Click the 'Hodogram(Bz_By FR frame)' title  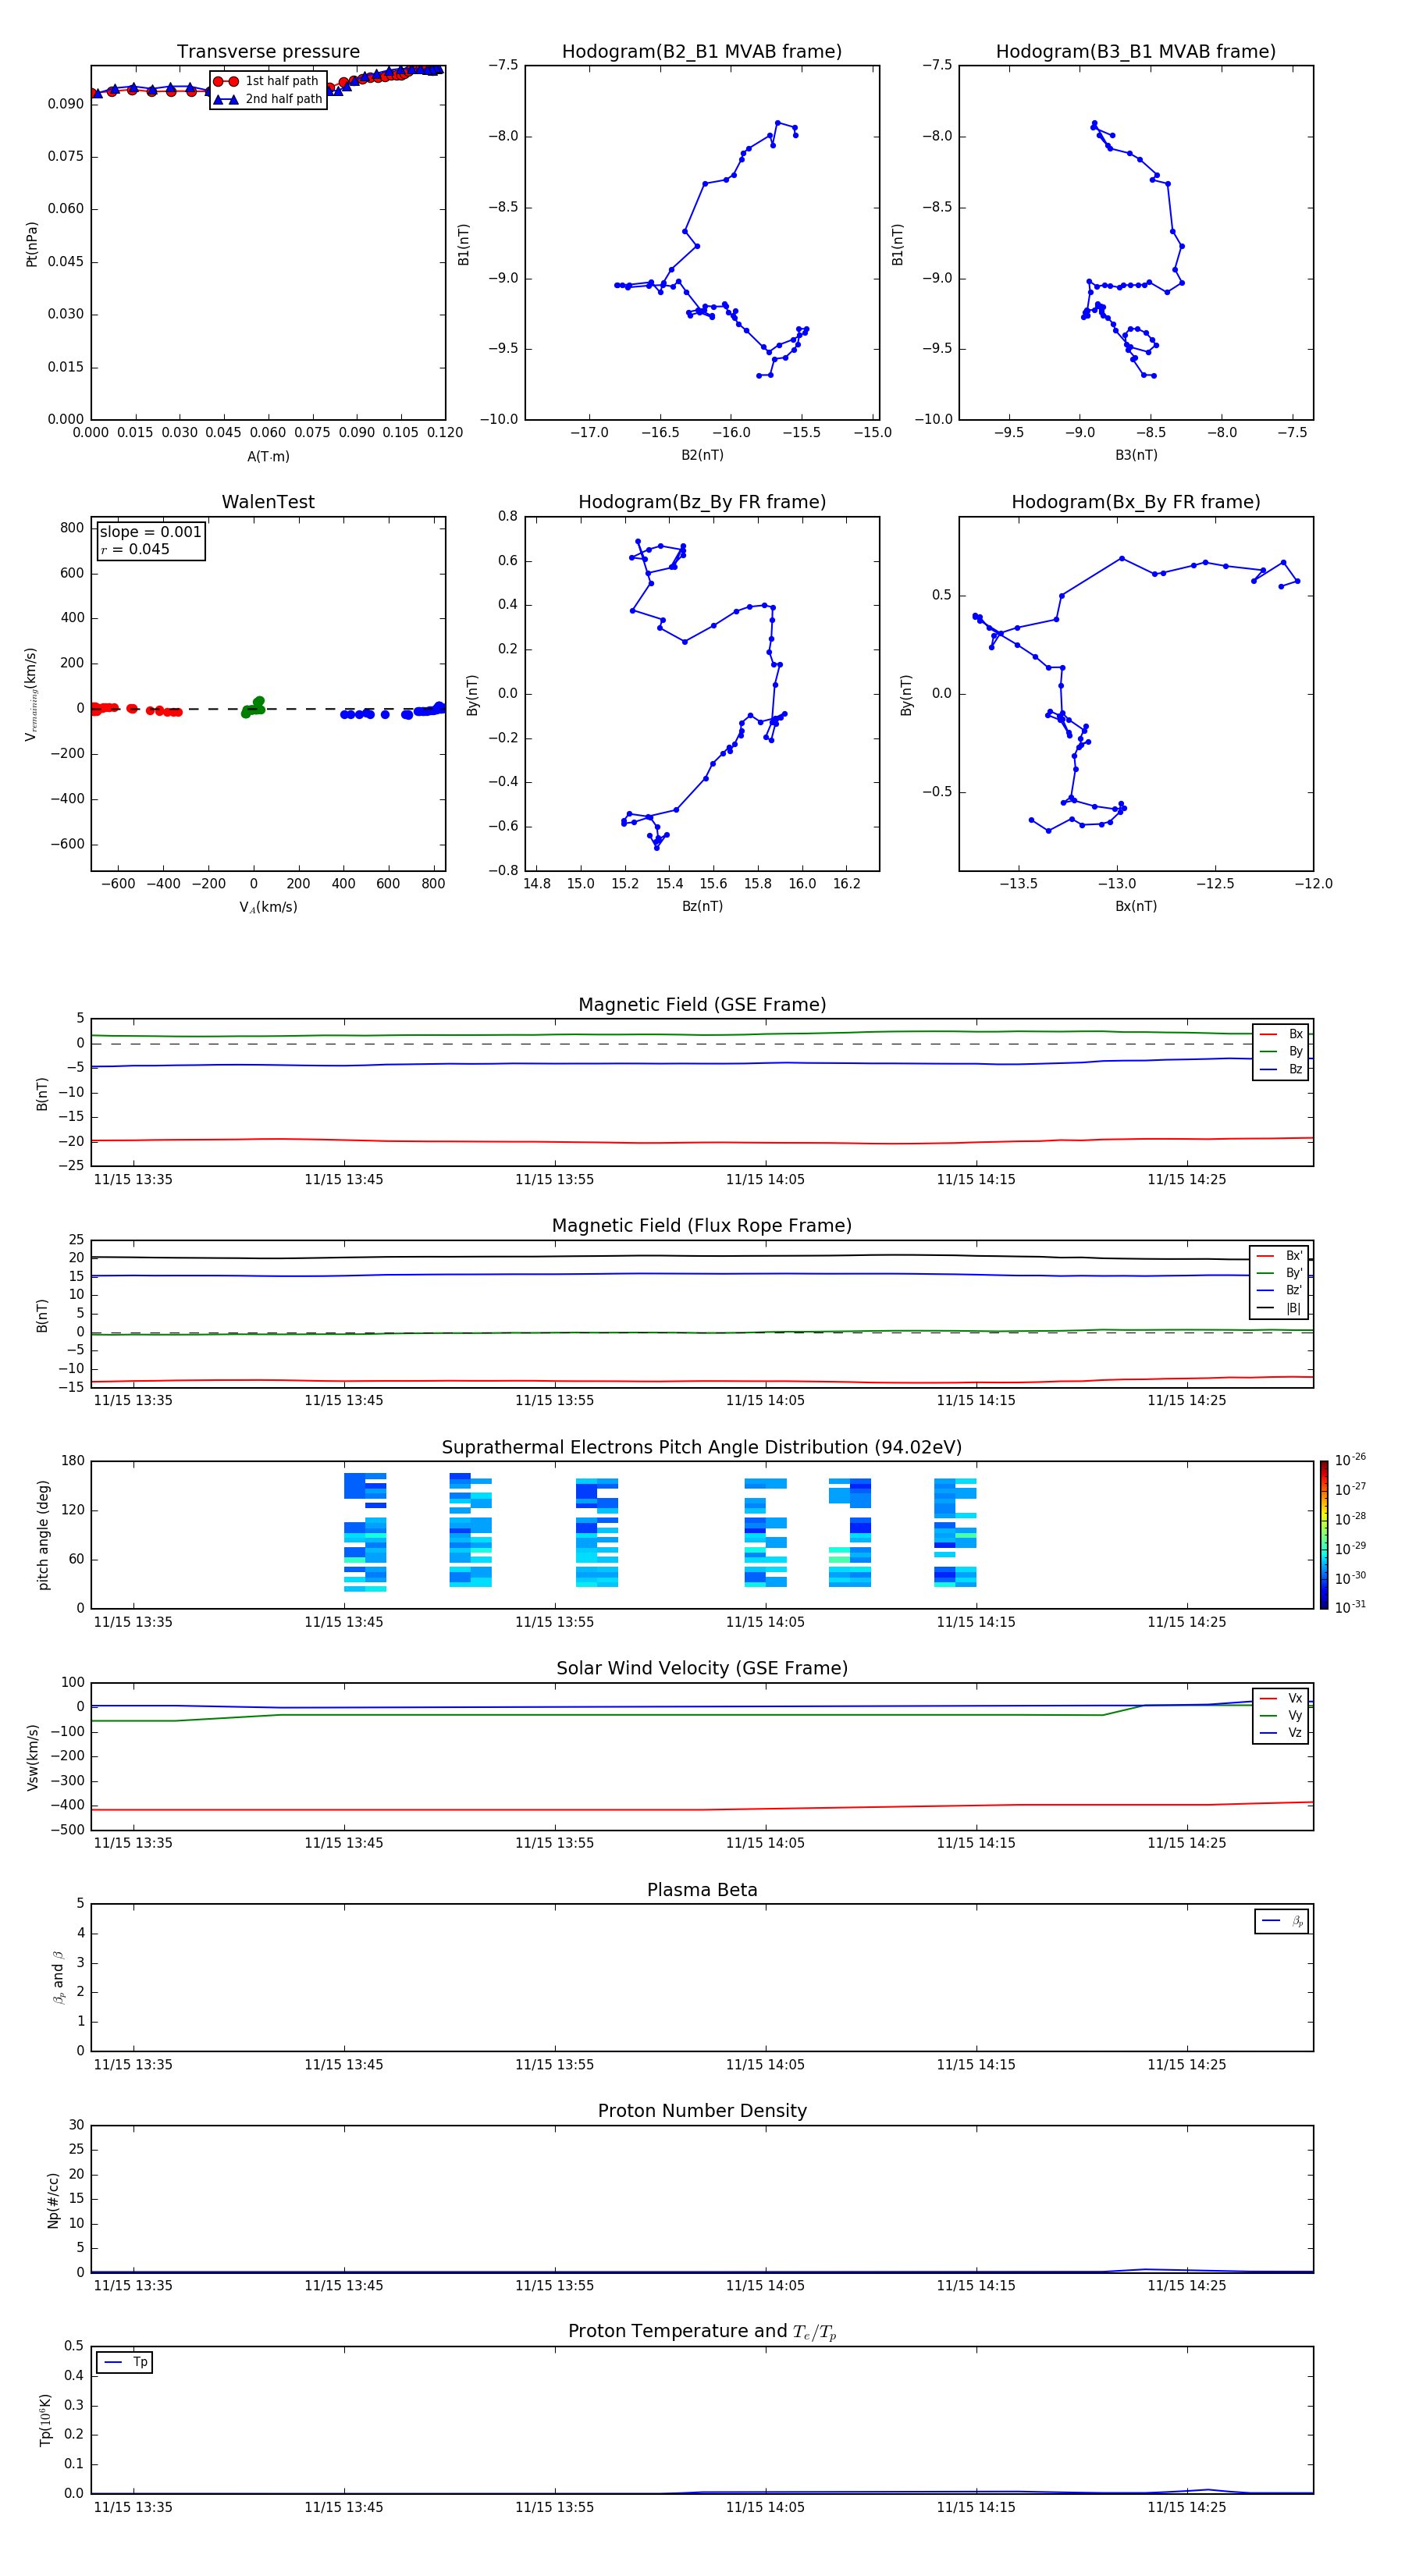pos(702,502)
